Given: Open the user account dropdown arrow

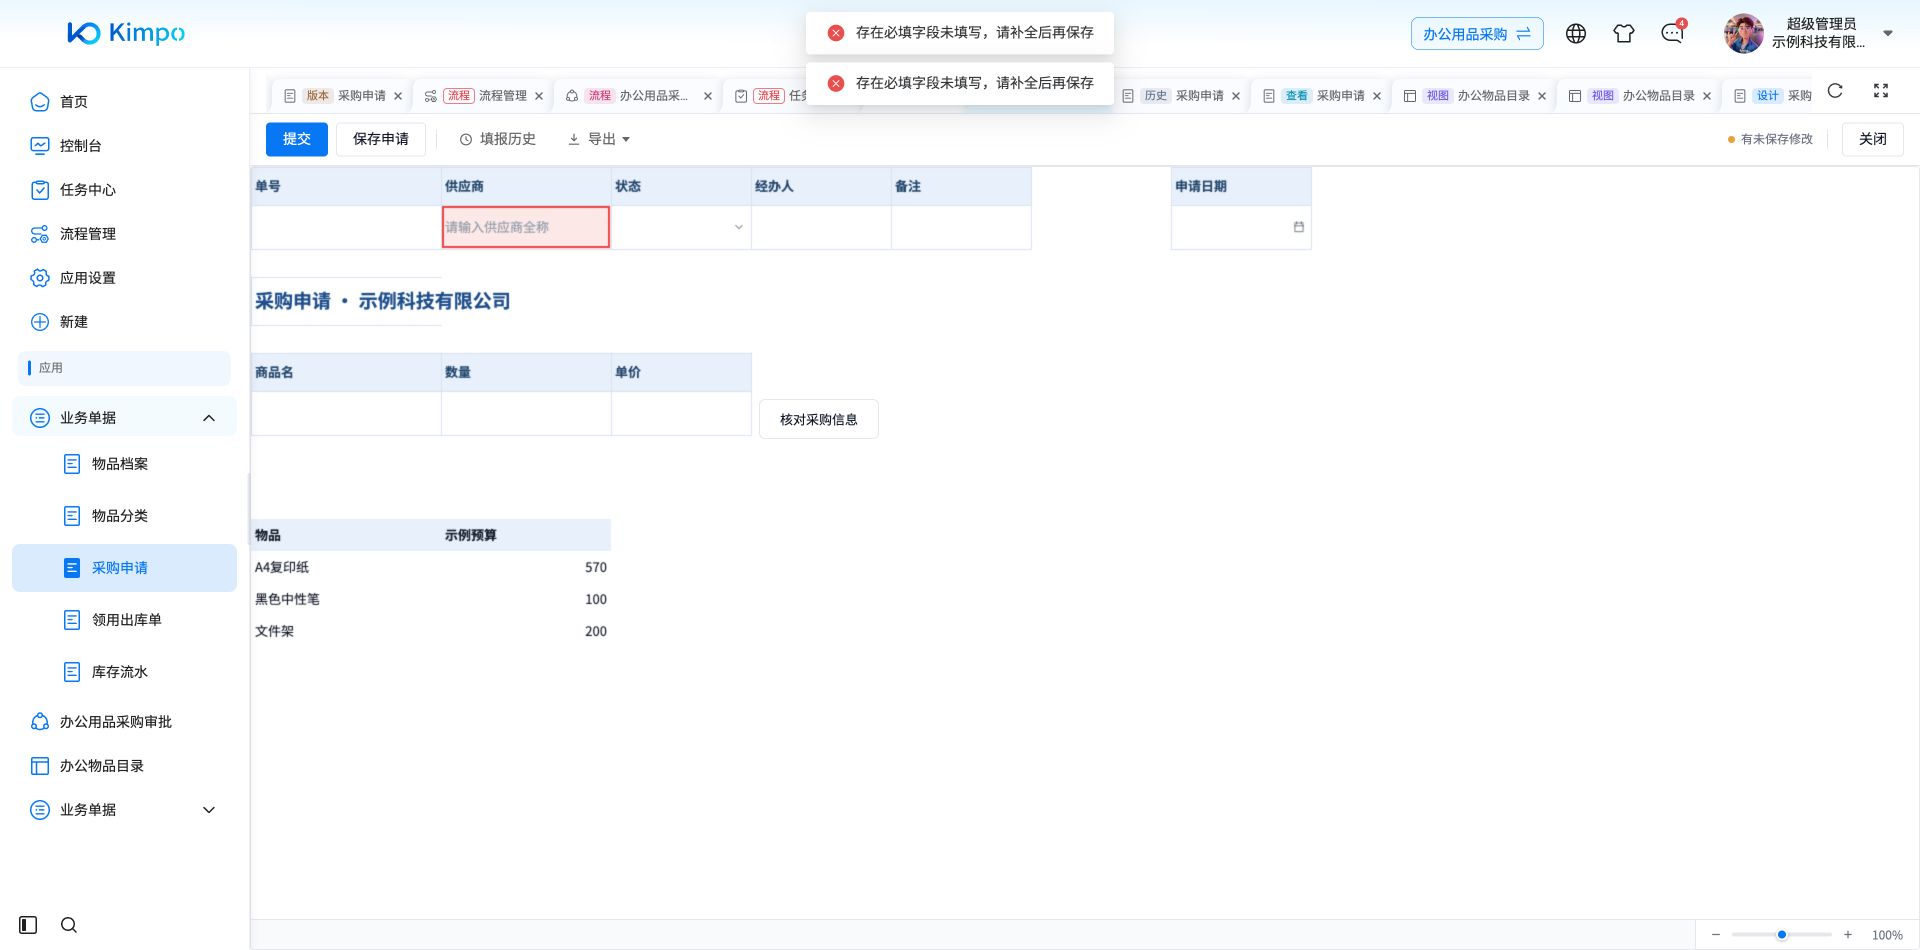Looking at the screenshot, I should coord(1888,33).
